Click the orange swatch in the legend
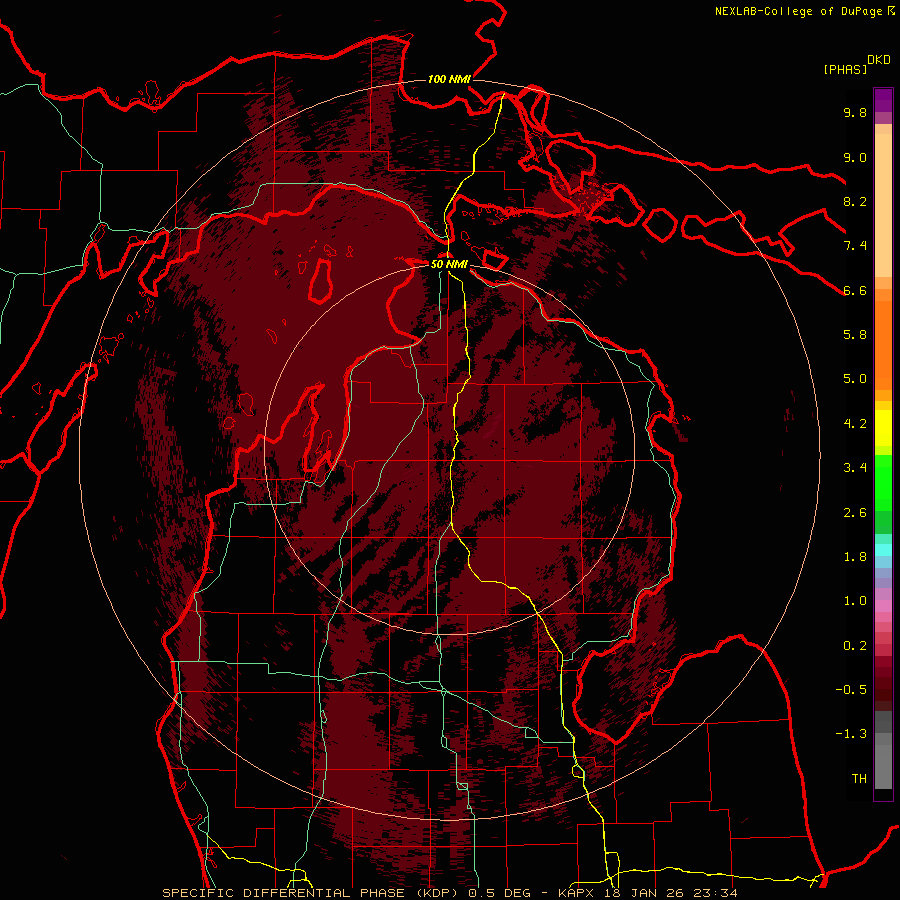 tap(883, 344)
